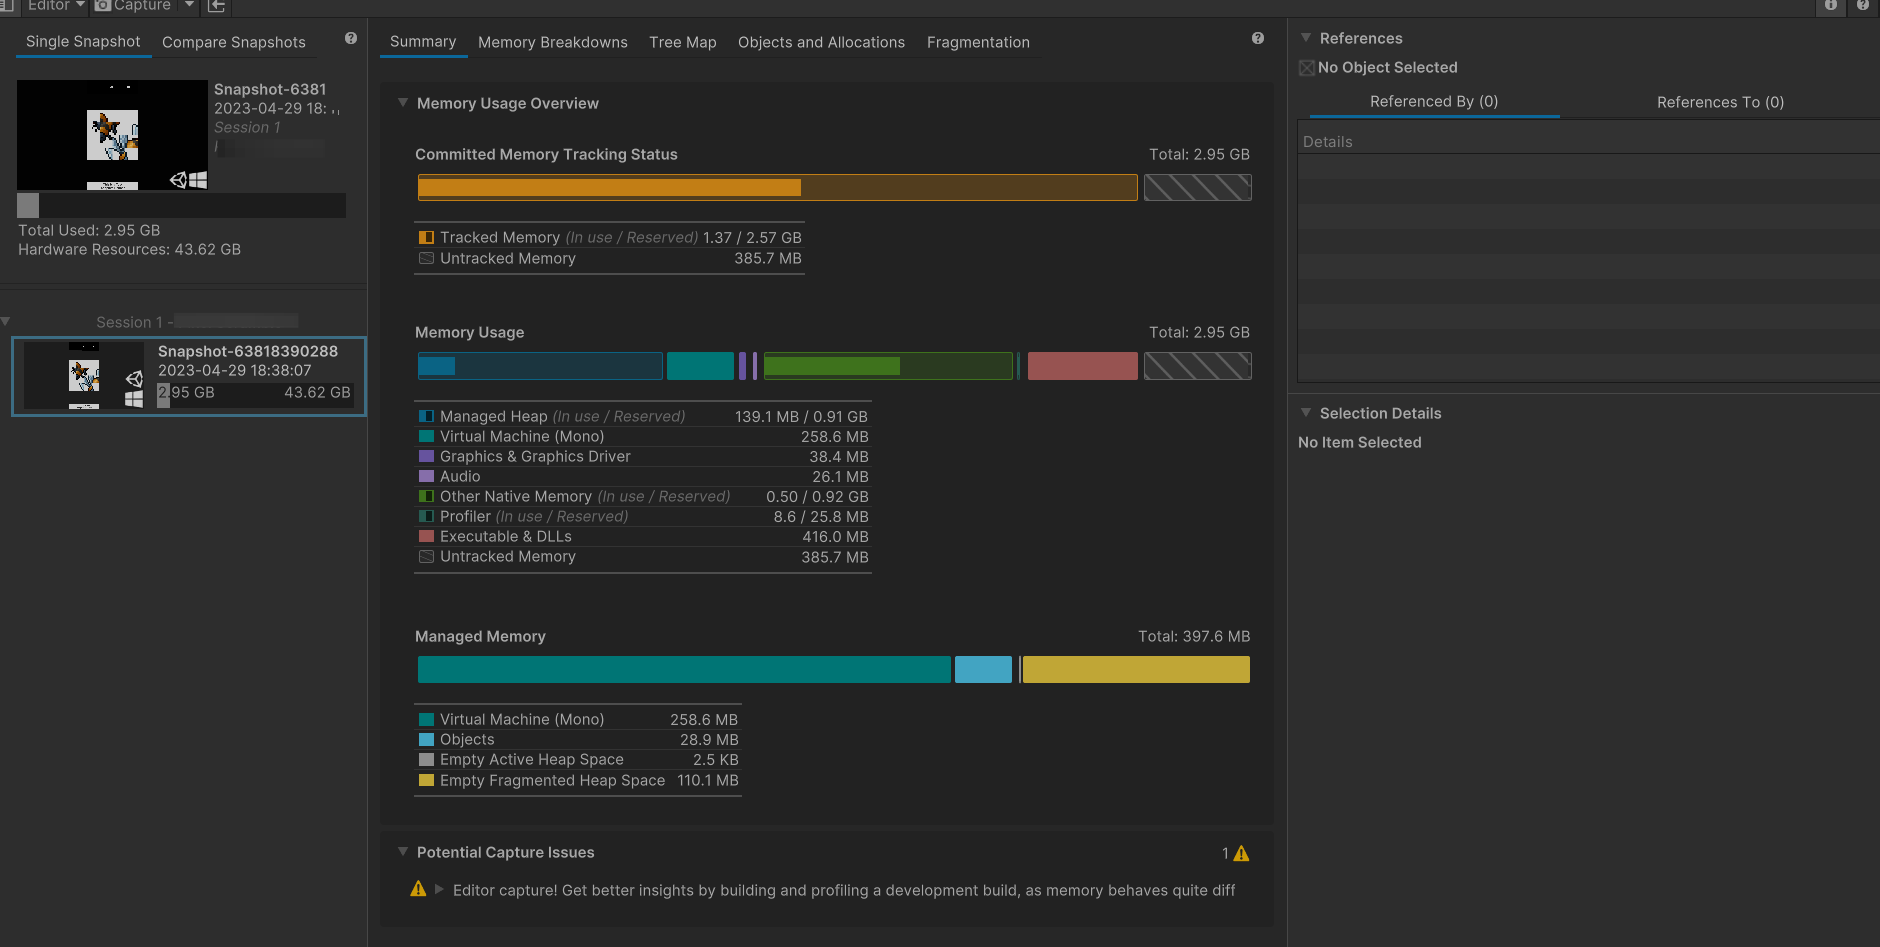Open the Capture options dropdown arrow

point(189,6)
